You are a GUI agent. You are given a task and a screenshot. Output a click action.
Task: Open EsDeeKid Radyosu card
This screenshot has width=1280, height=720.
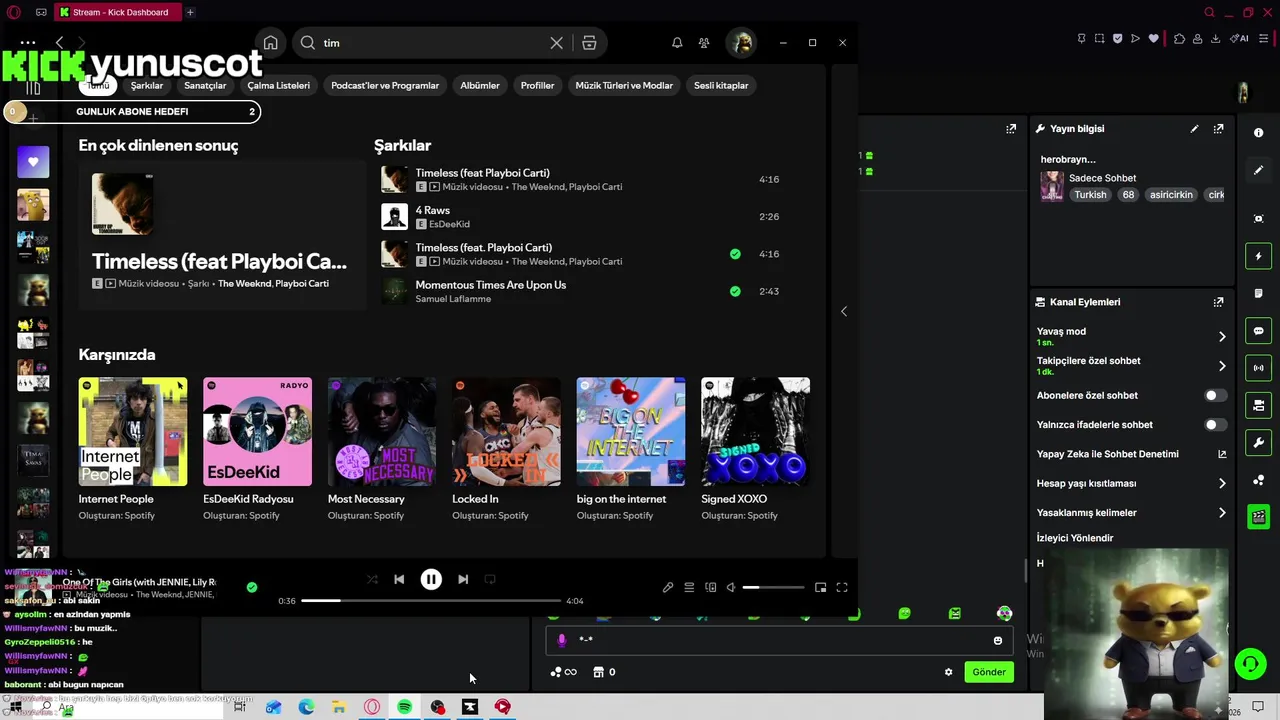coord(257,449)
